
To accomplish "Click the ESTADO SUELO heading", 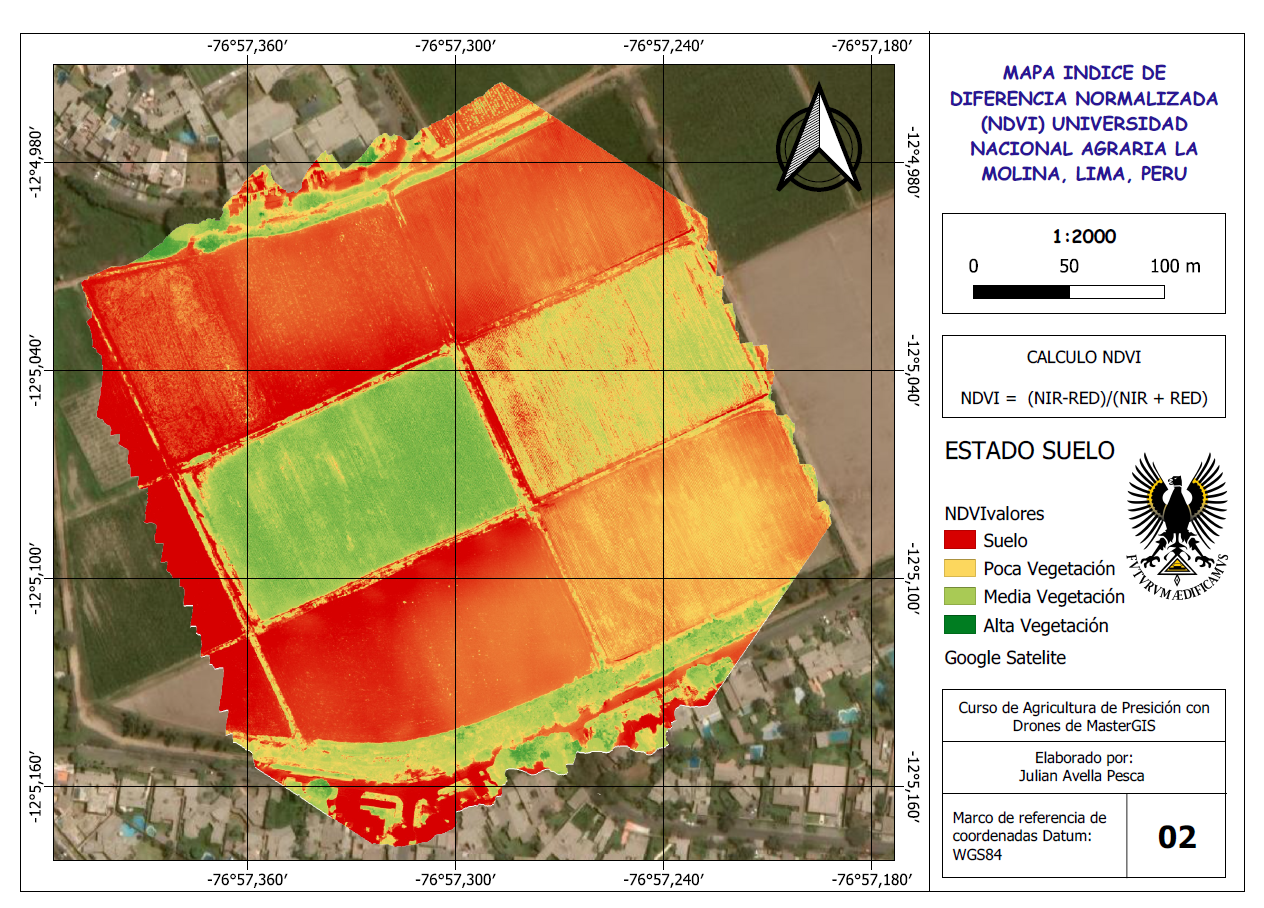I will tap(1029, 451).
